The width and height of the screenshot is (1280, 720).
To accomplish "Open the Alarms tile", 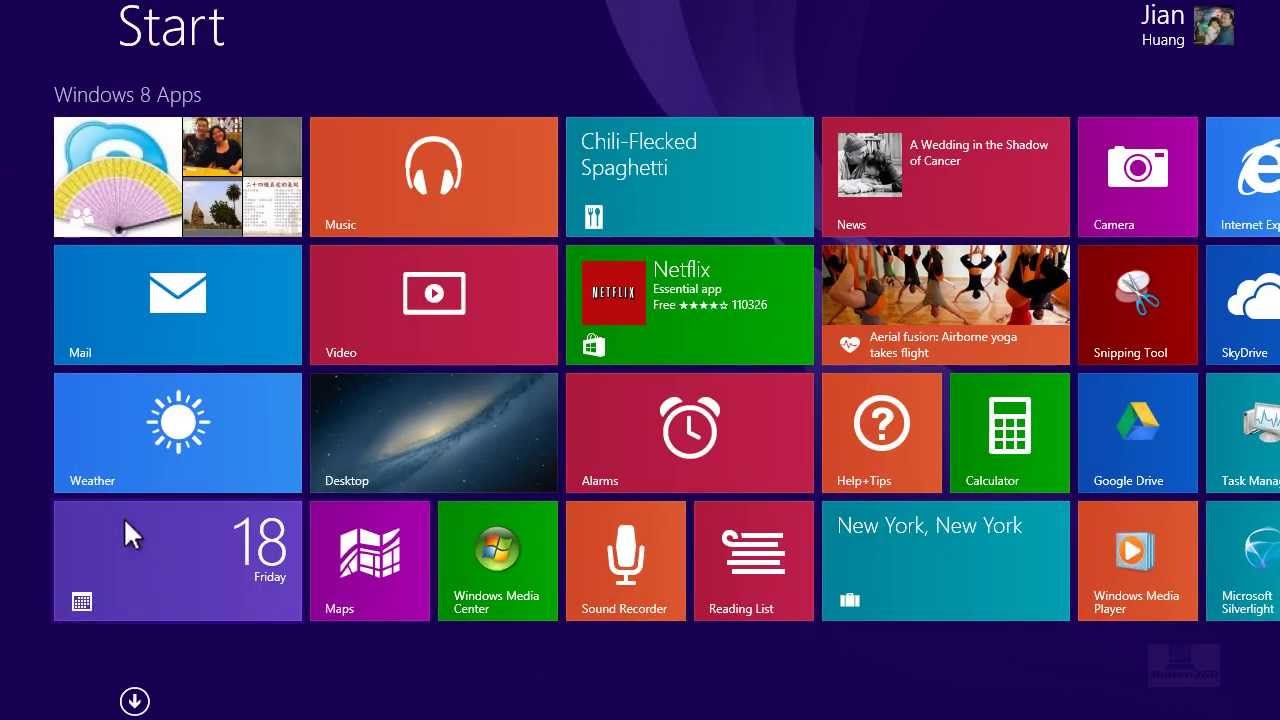I will point(690,433).
